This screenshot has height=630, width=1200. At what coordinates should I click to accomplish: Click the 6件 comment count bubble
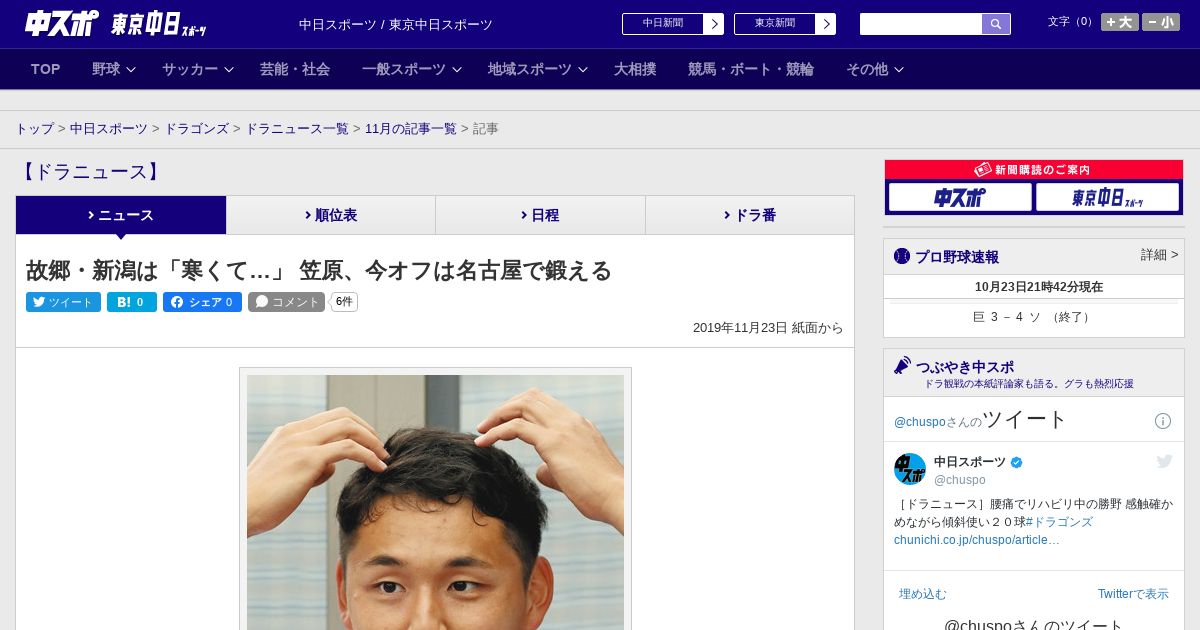click(344, 302)
